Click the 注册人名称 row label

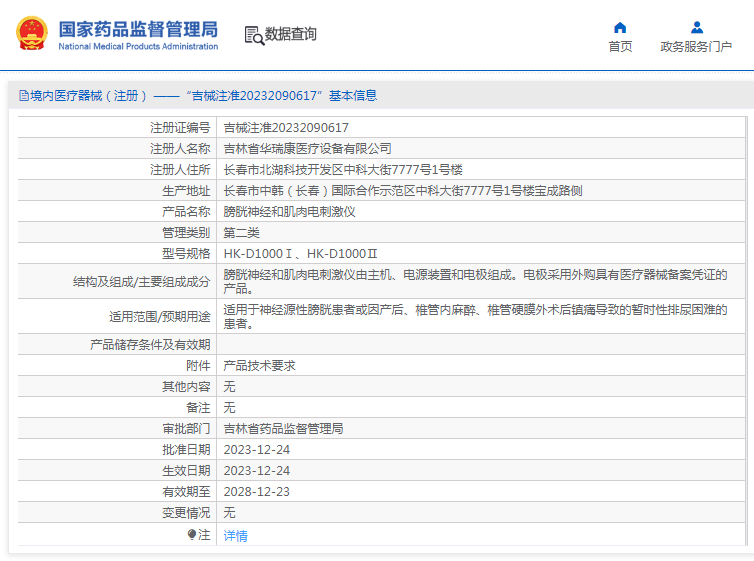coord(180,149)
